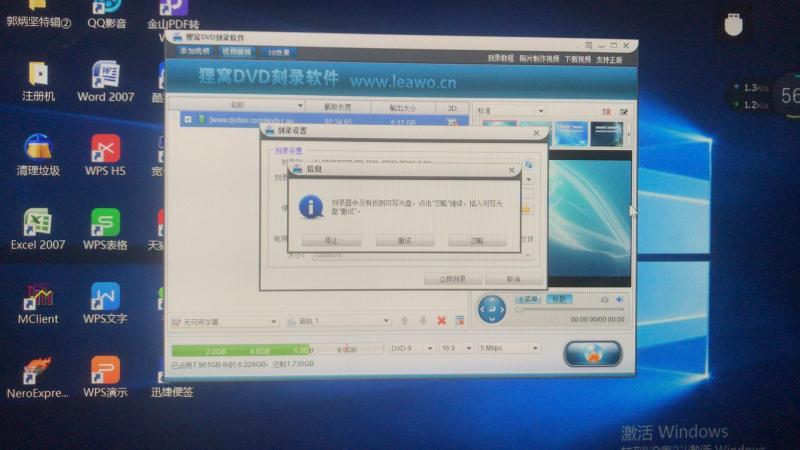The width and height of the screenshot is (800, 450).
Task: Move video up with up arrow icon
Action: point(404,320)
